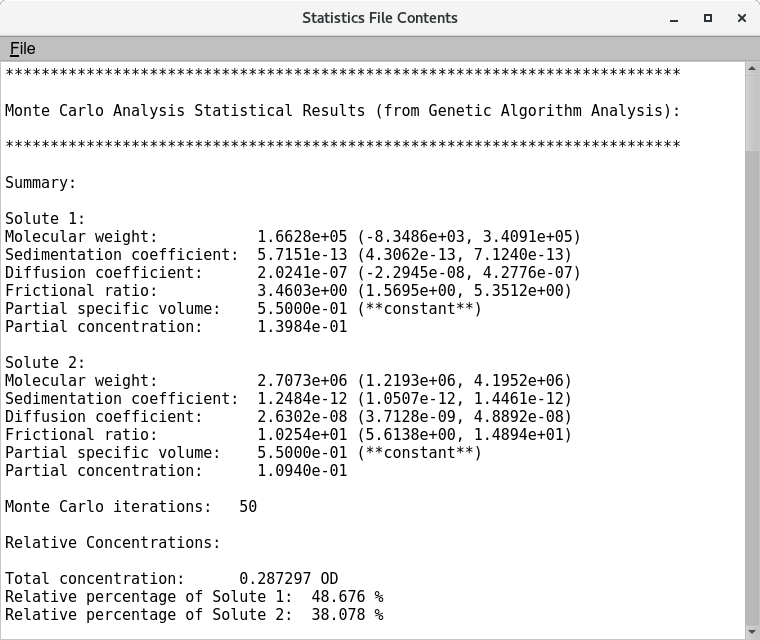Open the File menu
Viewport: 760px width, 640px height.
coord(22,49)
